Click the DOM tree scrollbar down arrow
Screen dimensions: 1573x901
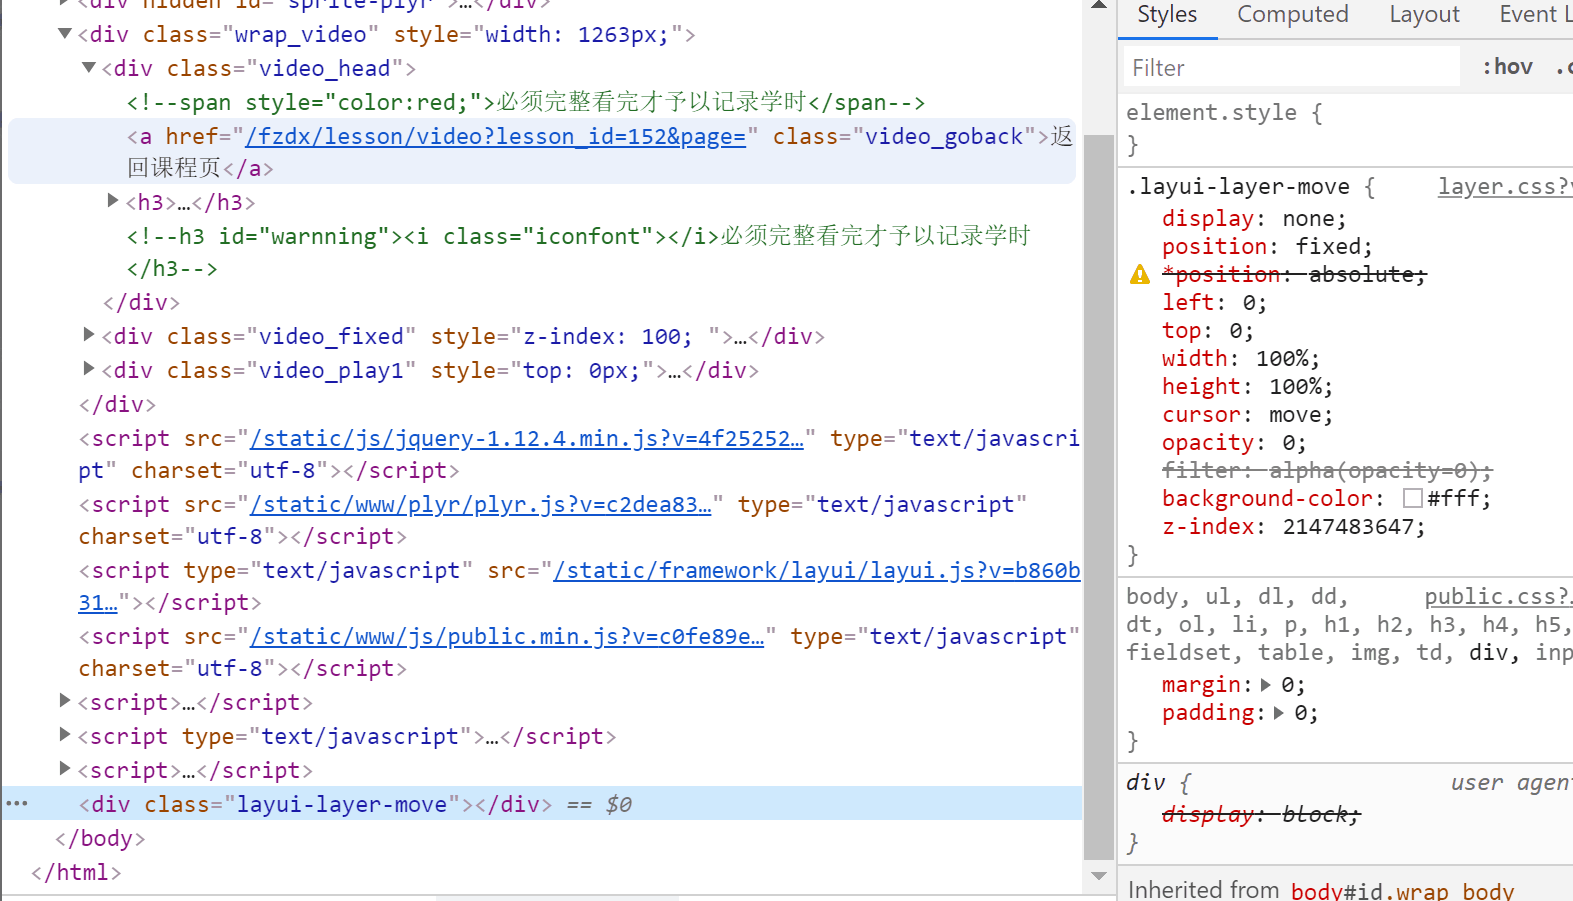1099,876
